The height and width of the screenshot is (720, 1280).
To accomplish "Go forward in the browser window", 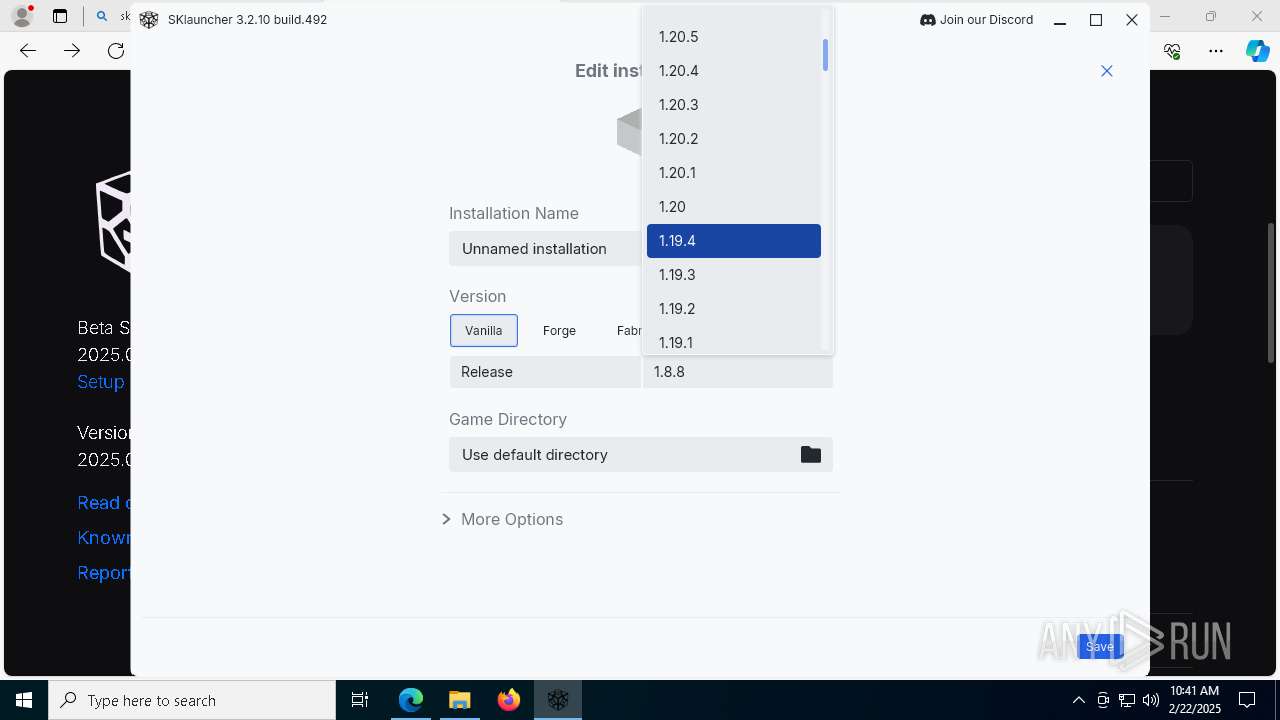I will 72,51.
